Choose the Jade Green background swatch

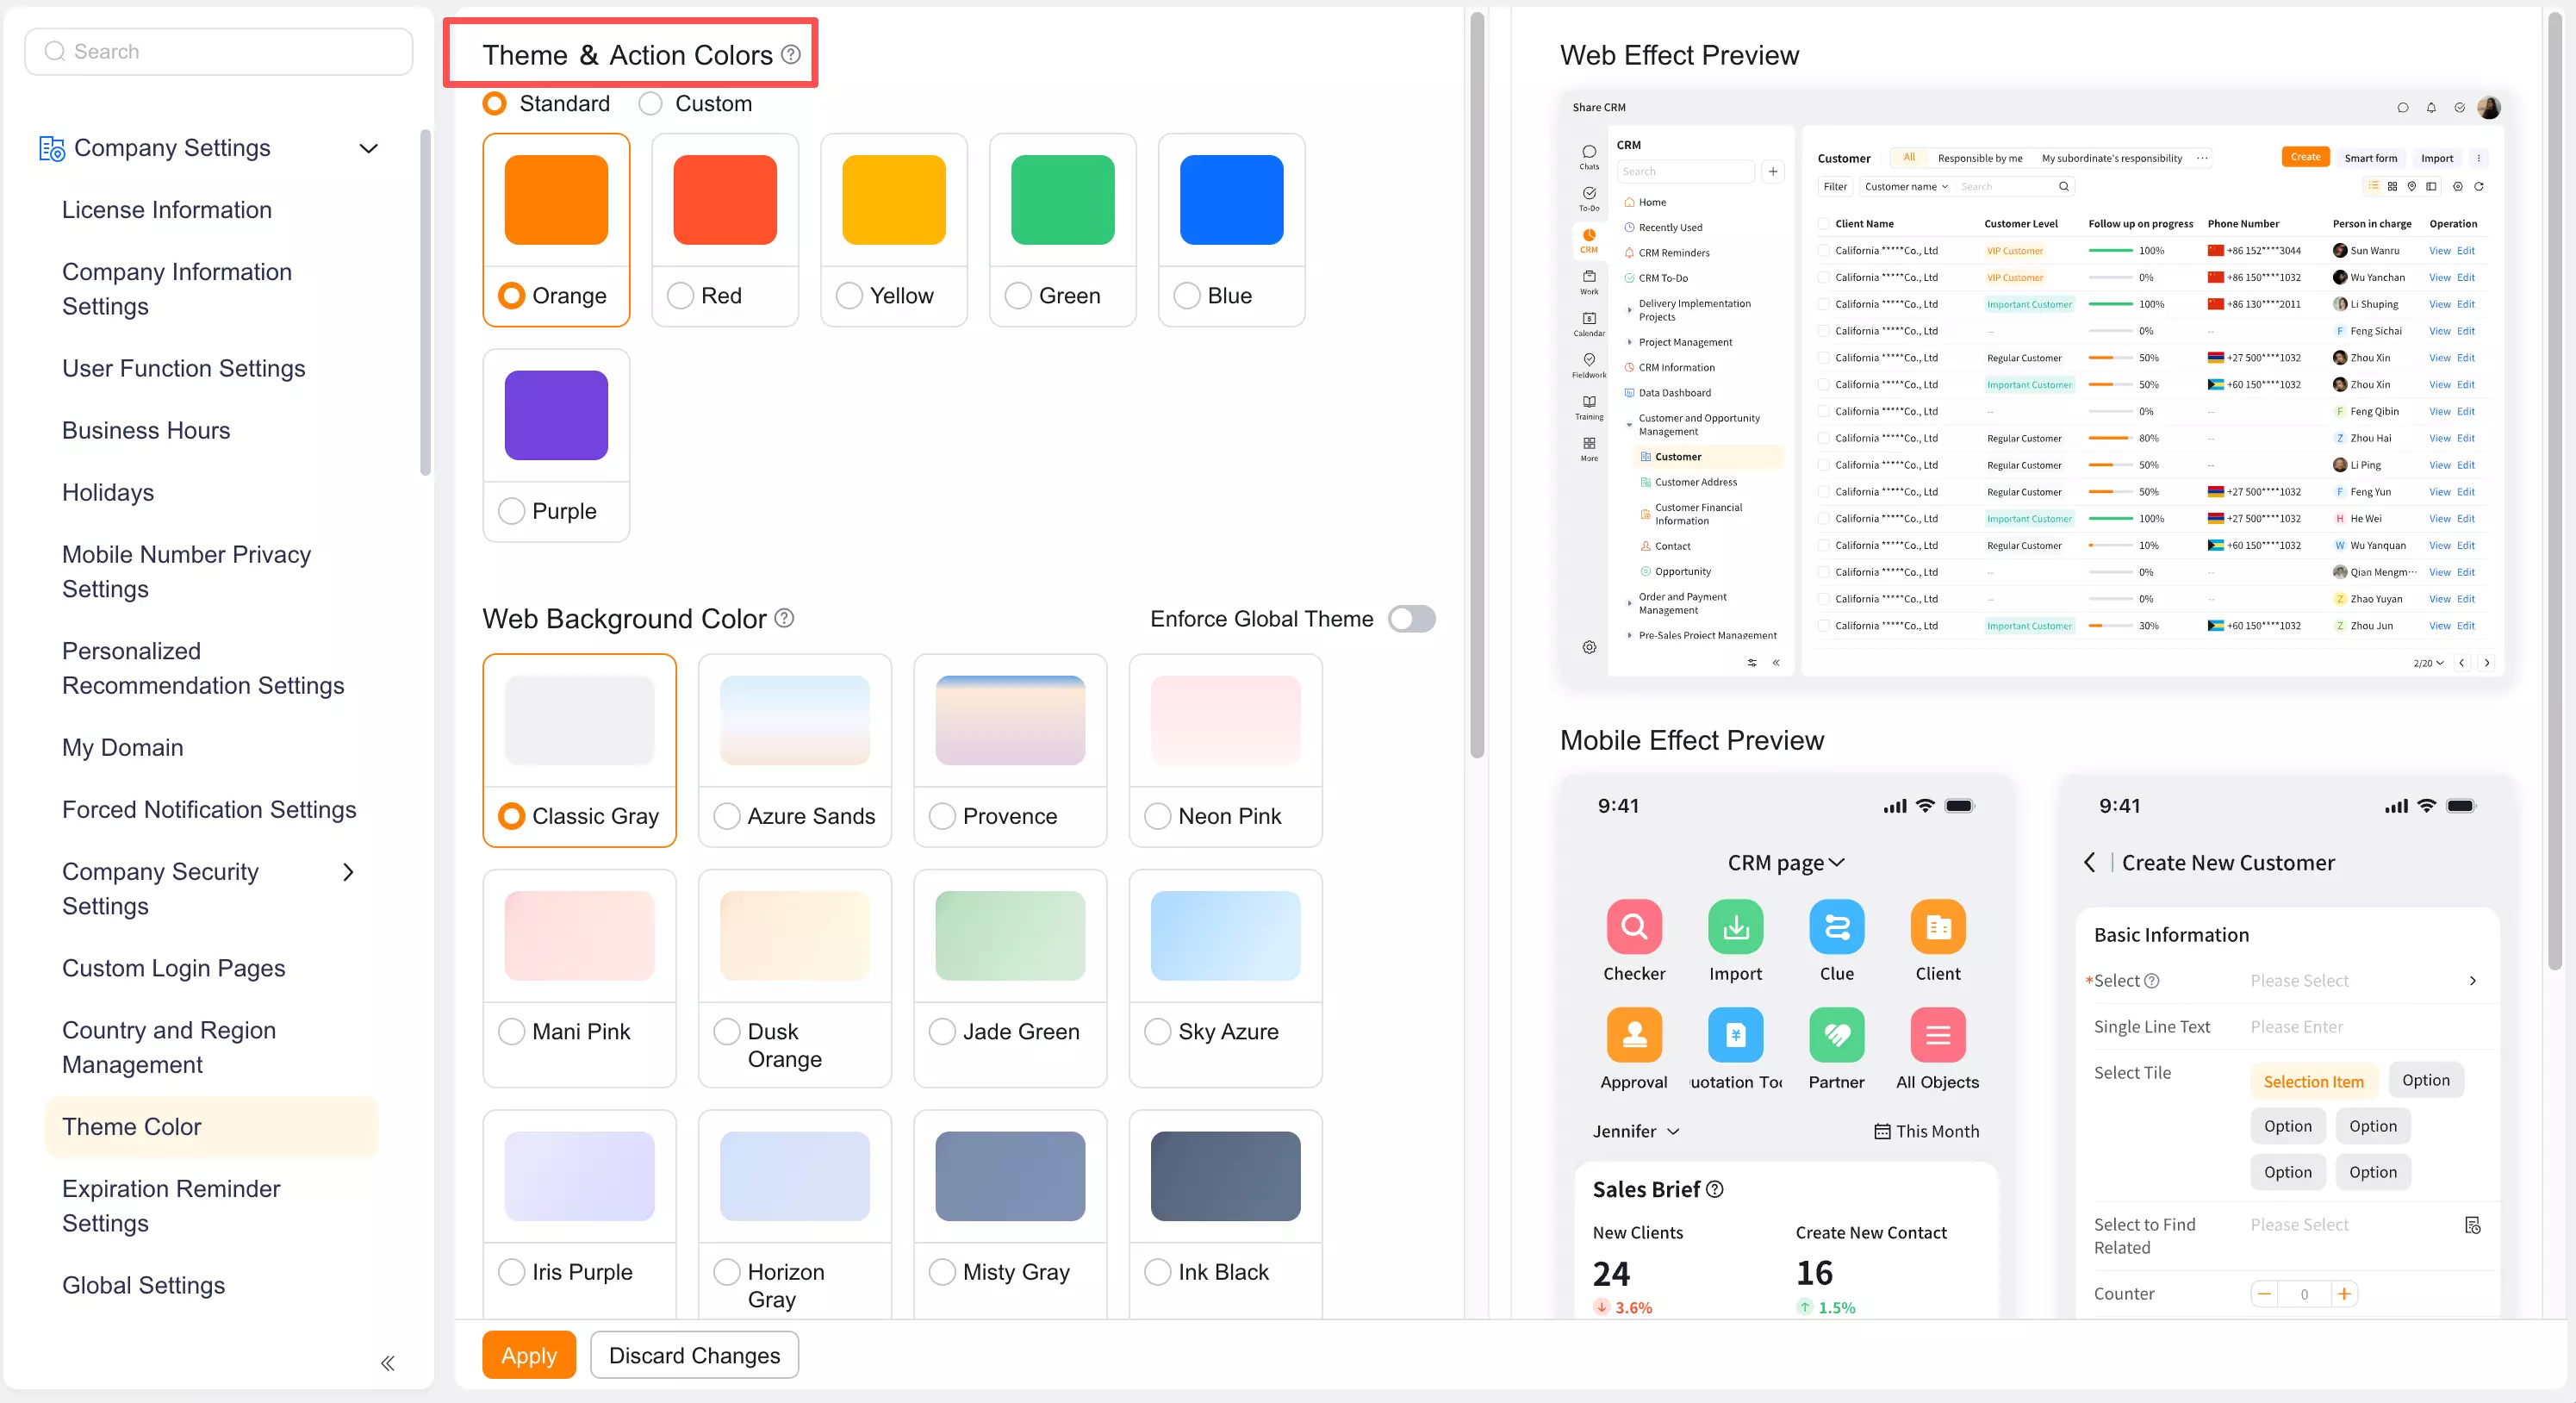(x=1010, y=935)
